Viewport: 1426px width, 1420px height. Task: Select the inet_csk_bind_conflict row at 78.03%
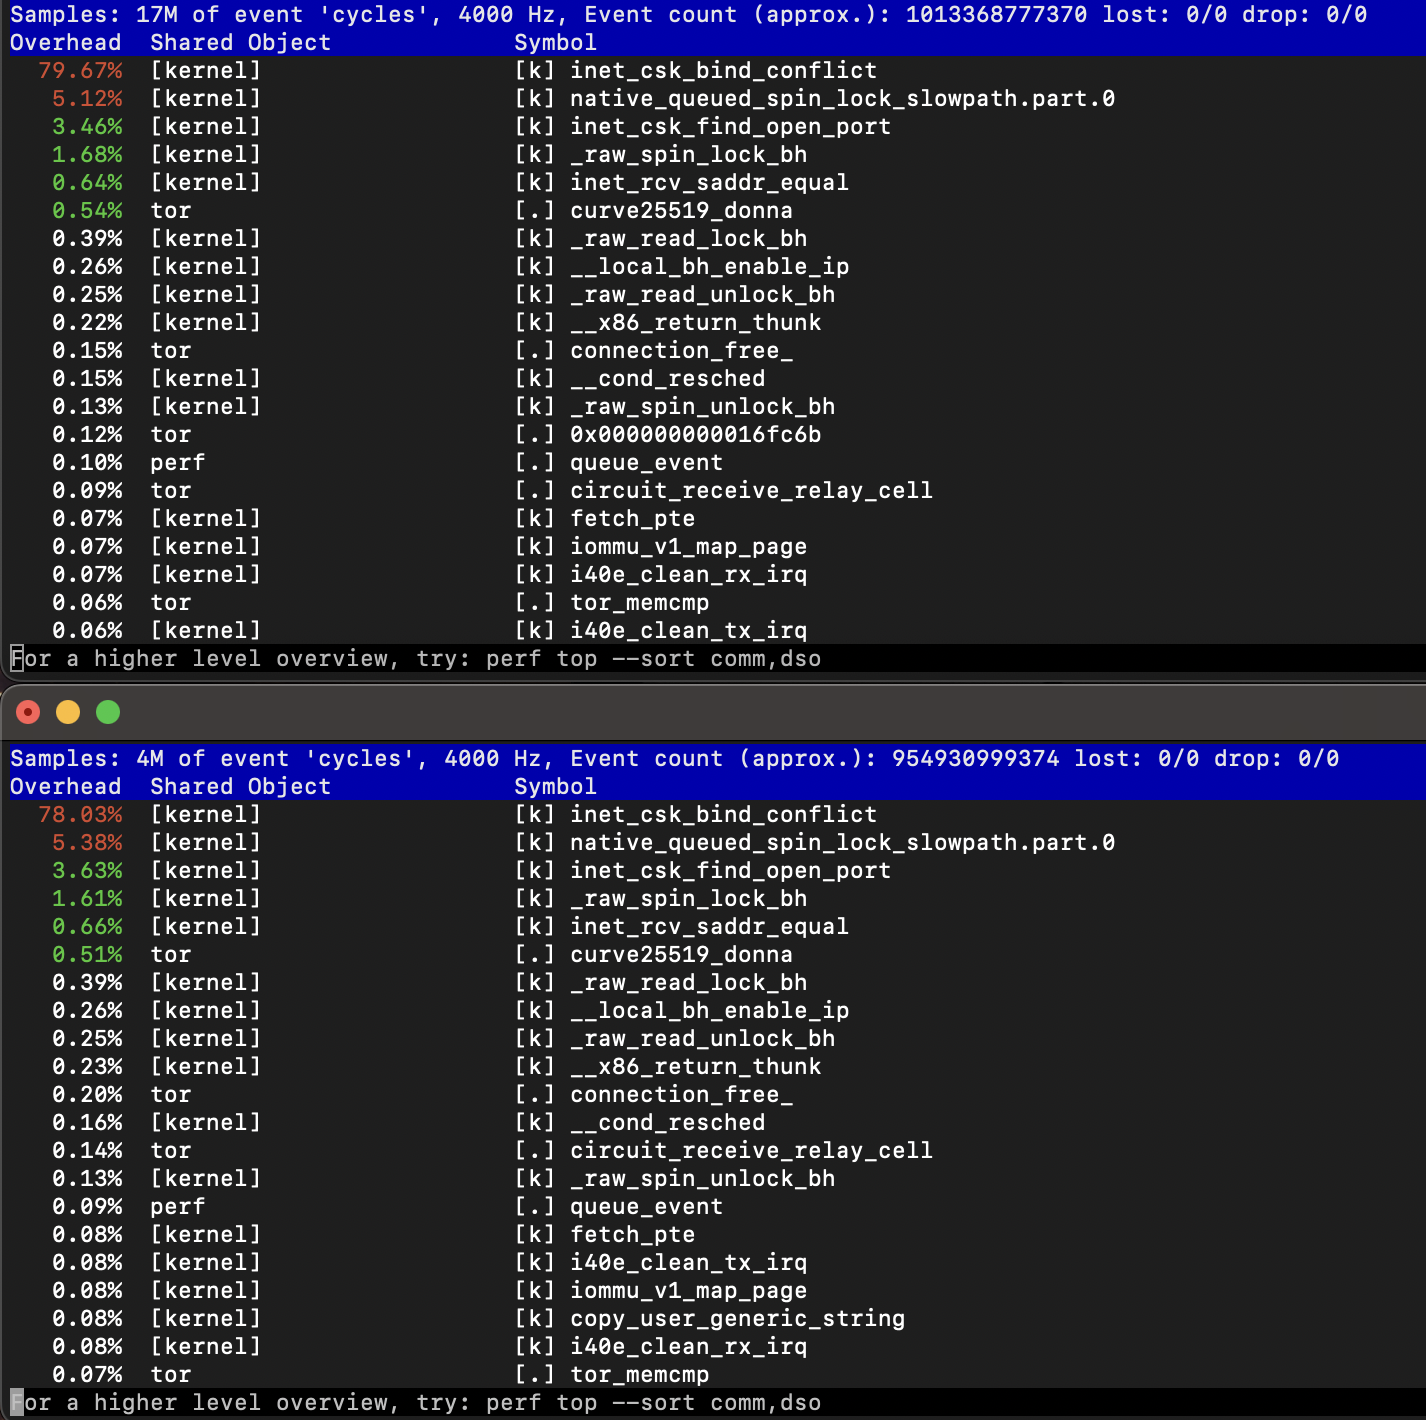point(722,815)
